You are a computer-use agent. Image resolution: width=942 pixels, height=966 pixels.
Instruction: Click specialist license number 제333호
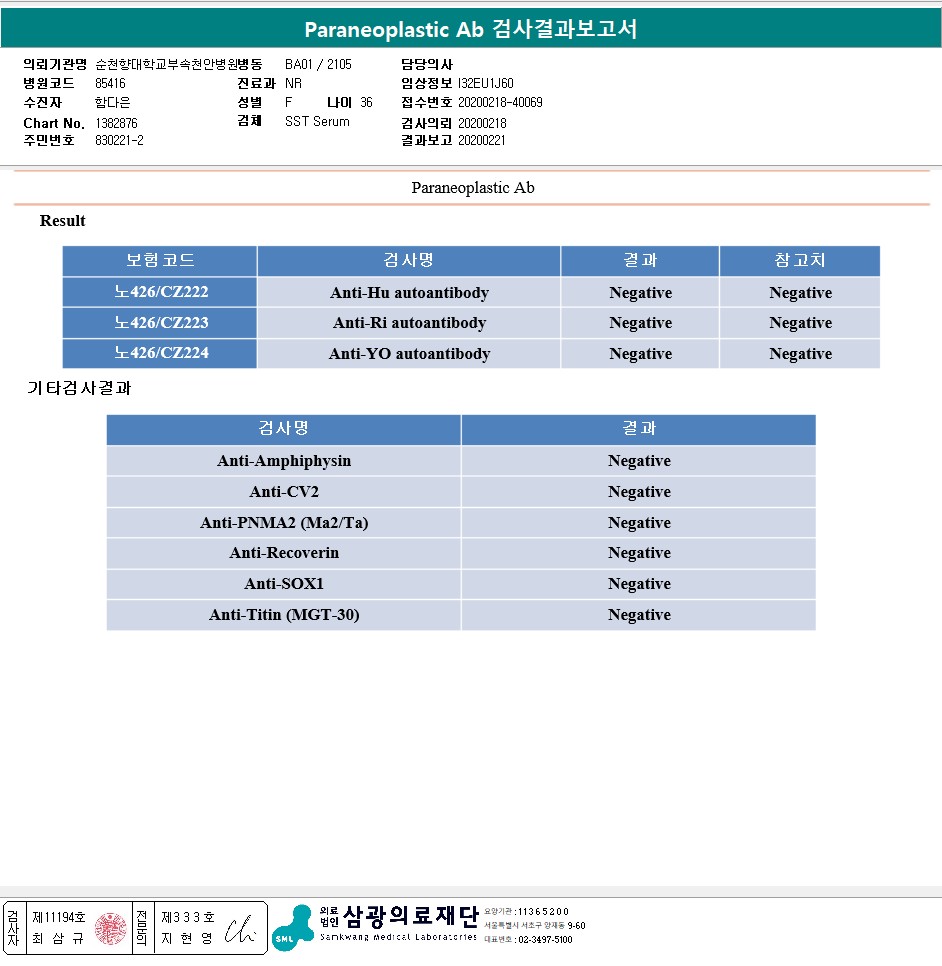pyautogui.click(x=188, y=917)
